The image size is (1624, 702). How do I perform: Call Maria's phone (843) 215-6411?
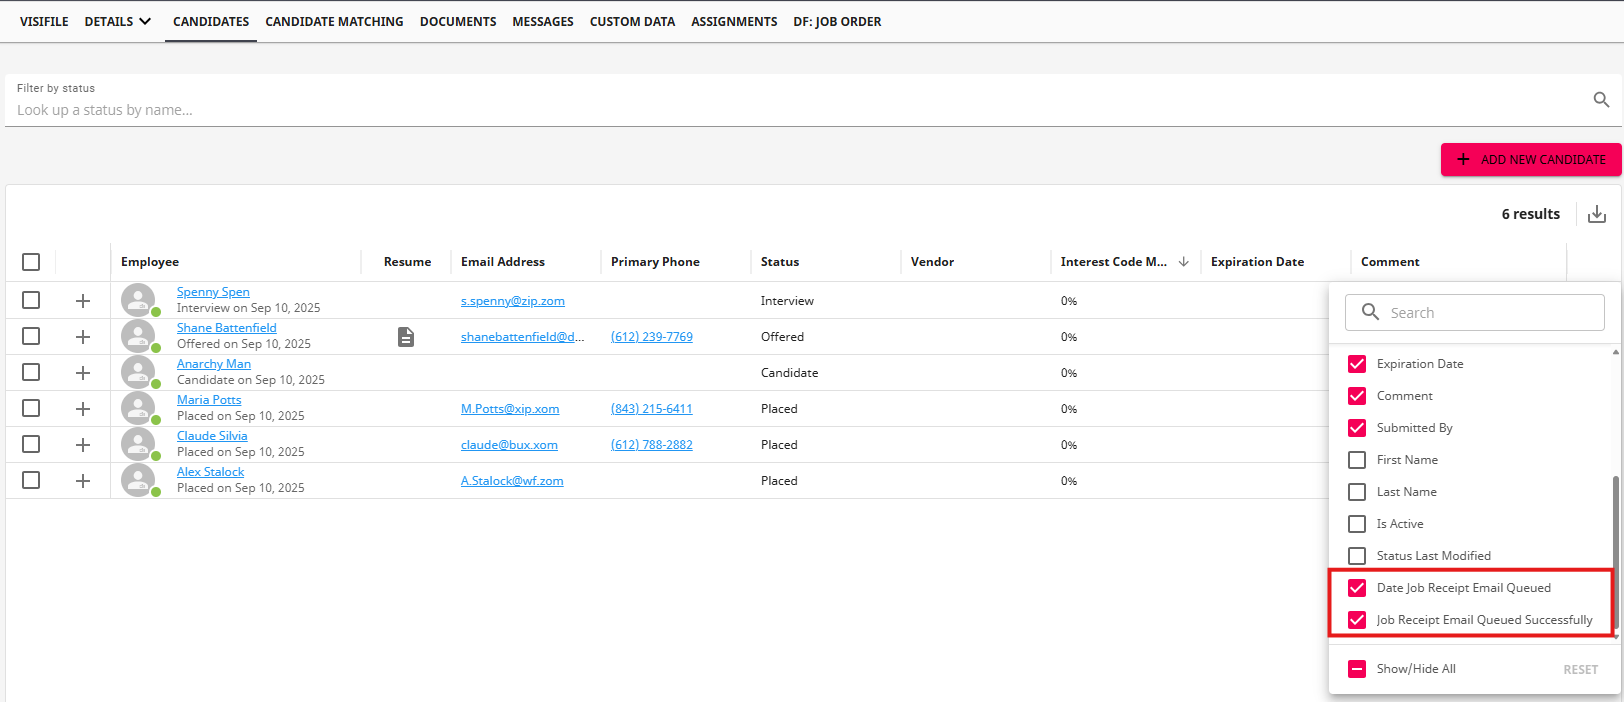click(652, 409)
